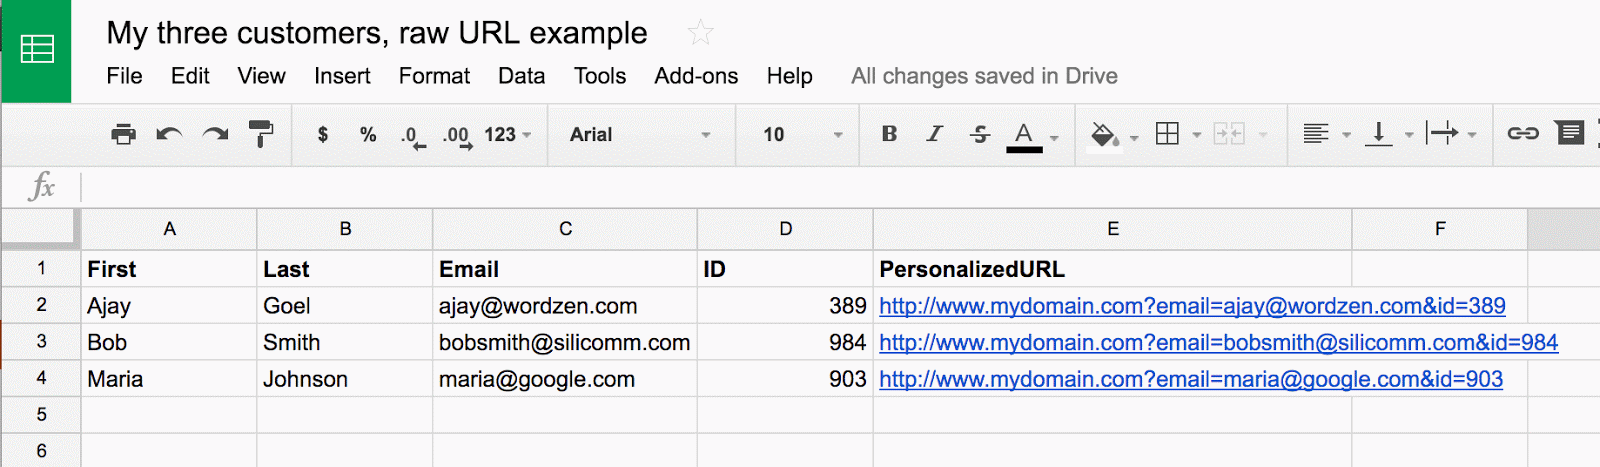
Task: Toggle strikethrough formatting
Action: (979, 134)
